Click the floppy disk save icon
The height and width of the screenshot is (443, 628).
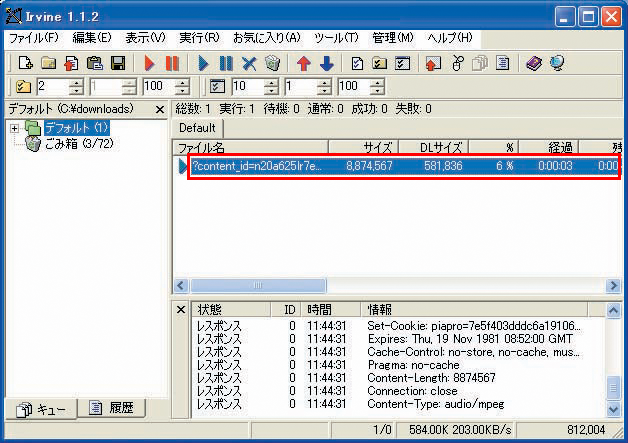[118, 63]
